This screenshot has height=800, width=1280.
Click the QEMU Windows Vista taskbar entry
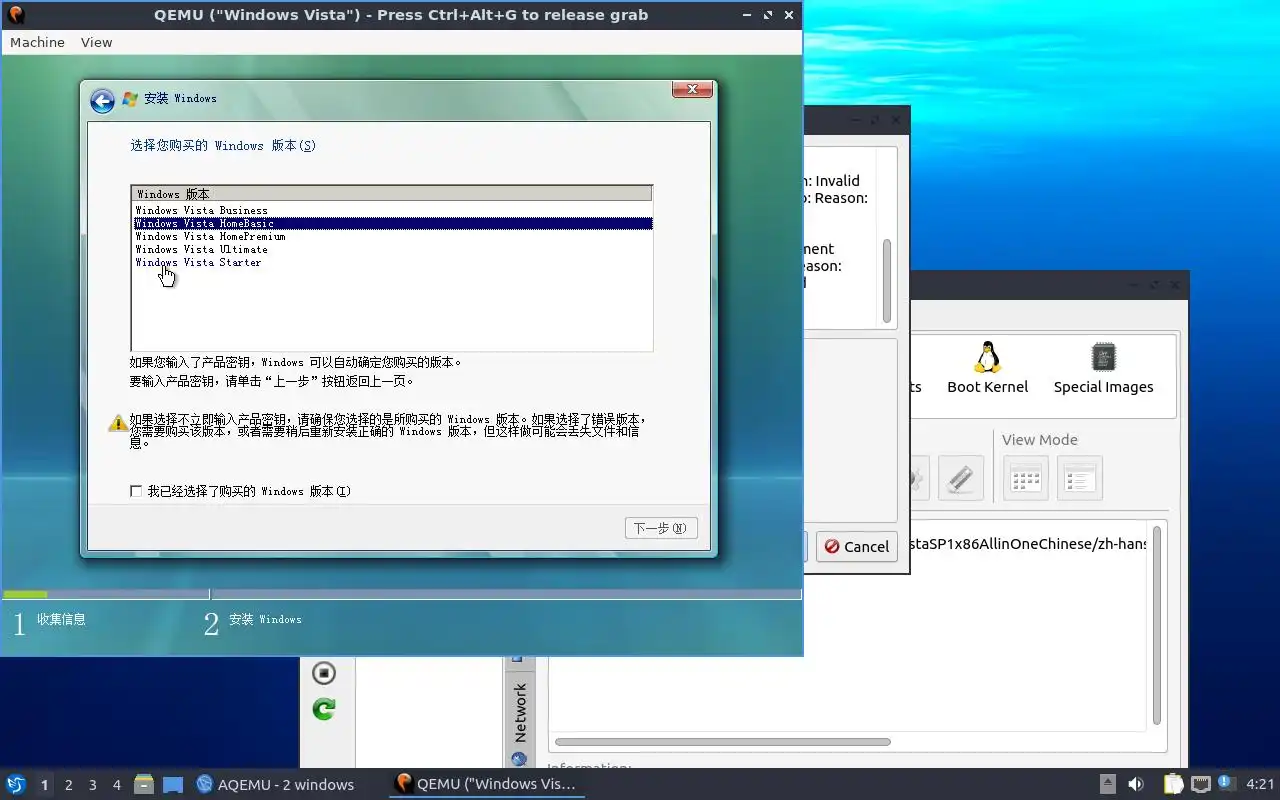(x=487, y=784)
